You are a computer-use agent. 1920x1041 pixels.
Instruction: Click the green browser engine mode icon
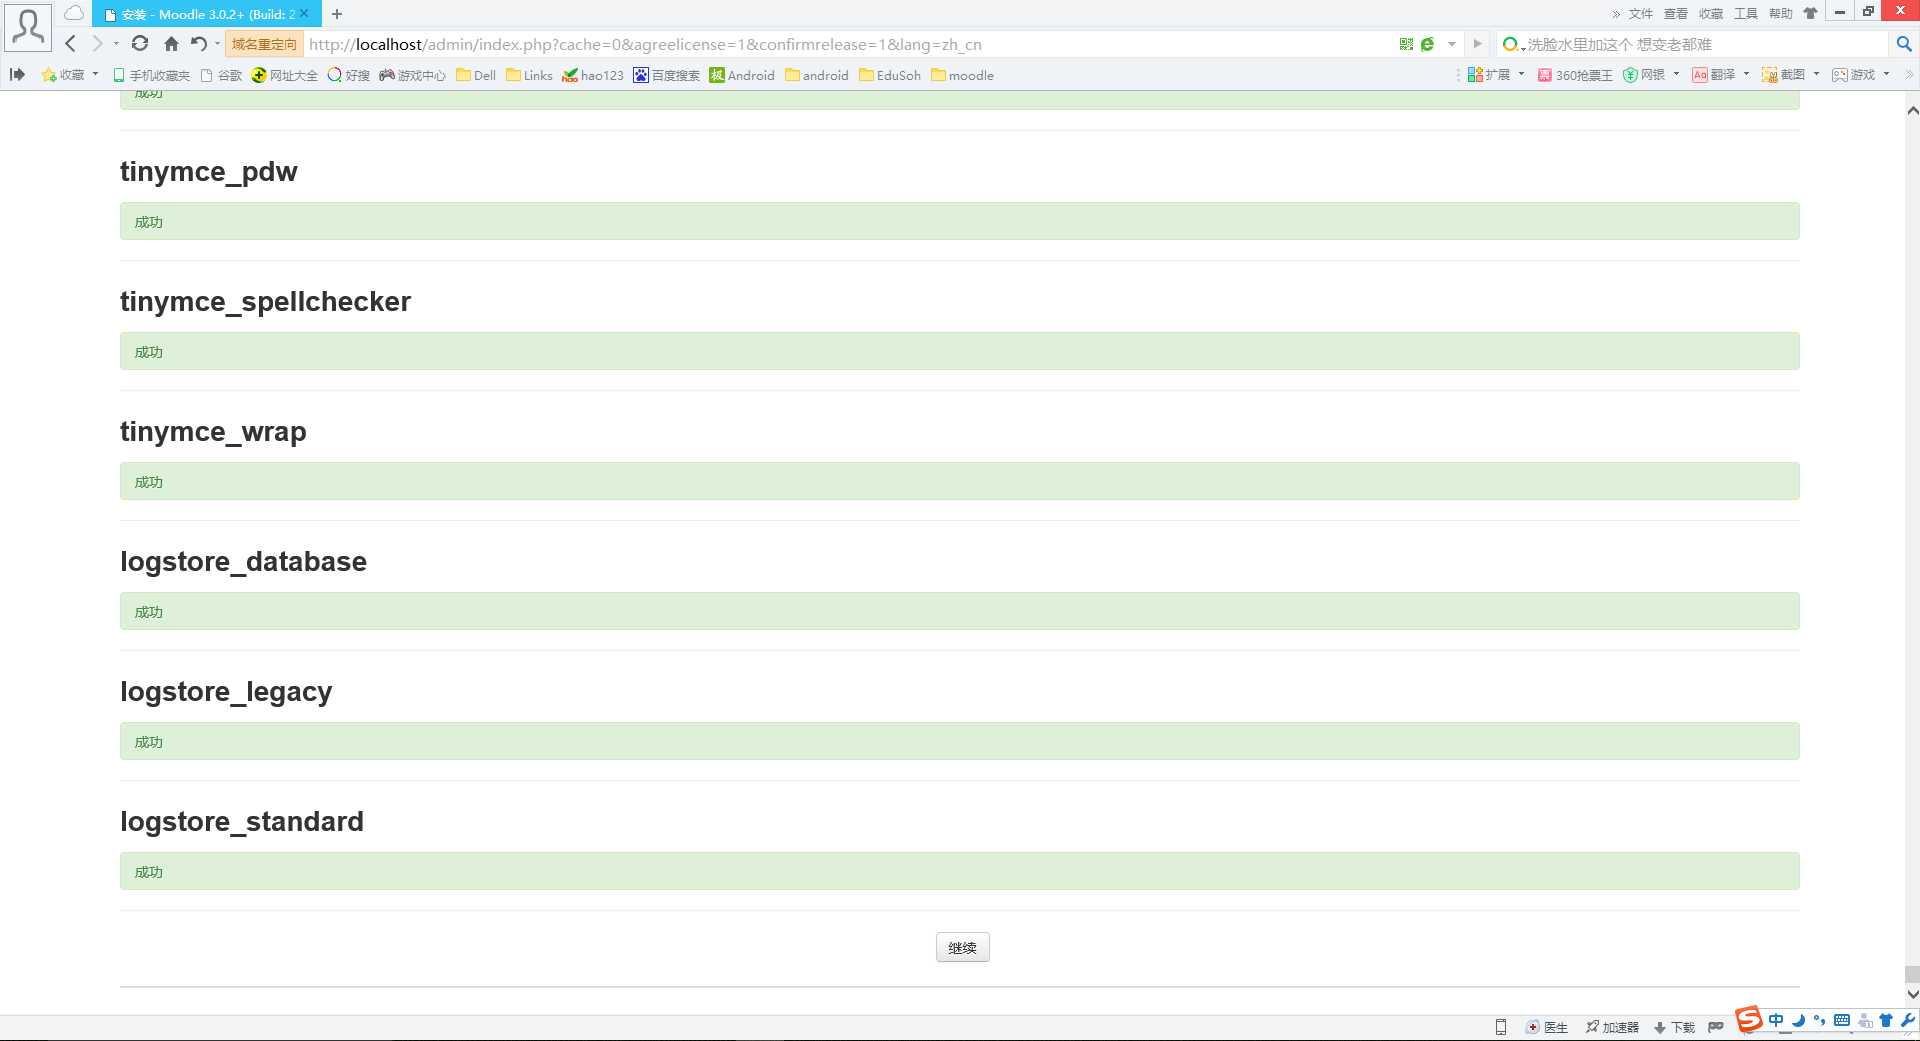[1428, 44]
